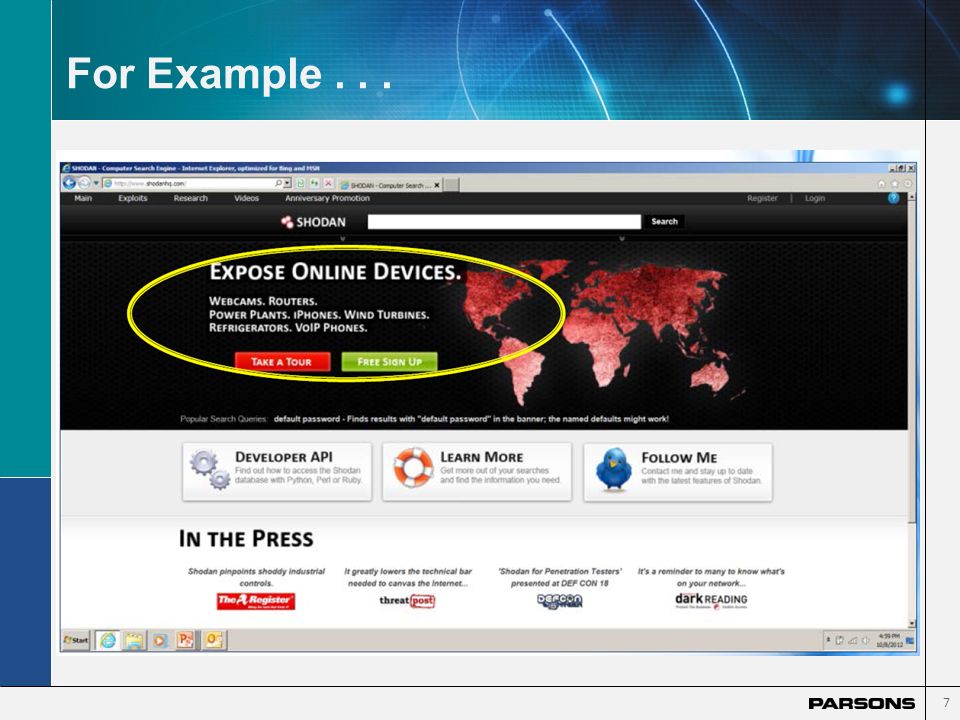Screen dimensions: 960x720
Task: Open the address bar autocomplete dropdown arrow
Action: [287, 183]
